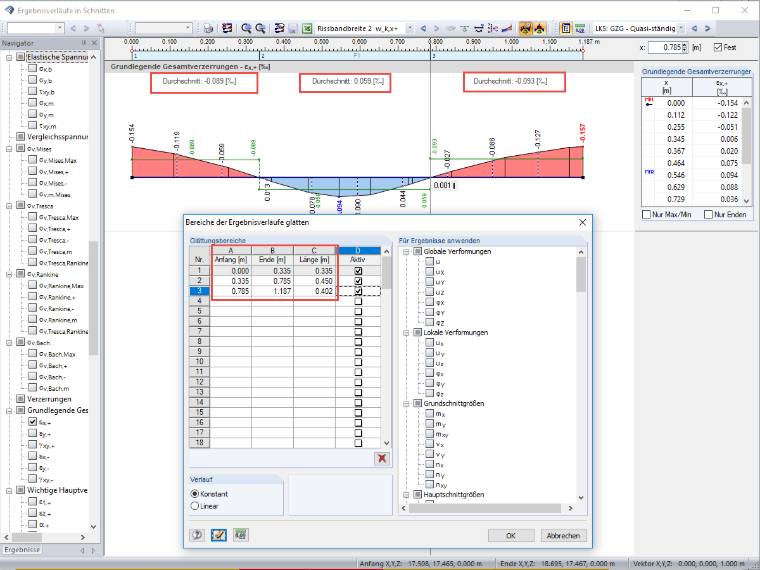Click the print icon in toolbar

tap(208, 29)
